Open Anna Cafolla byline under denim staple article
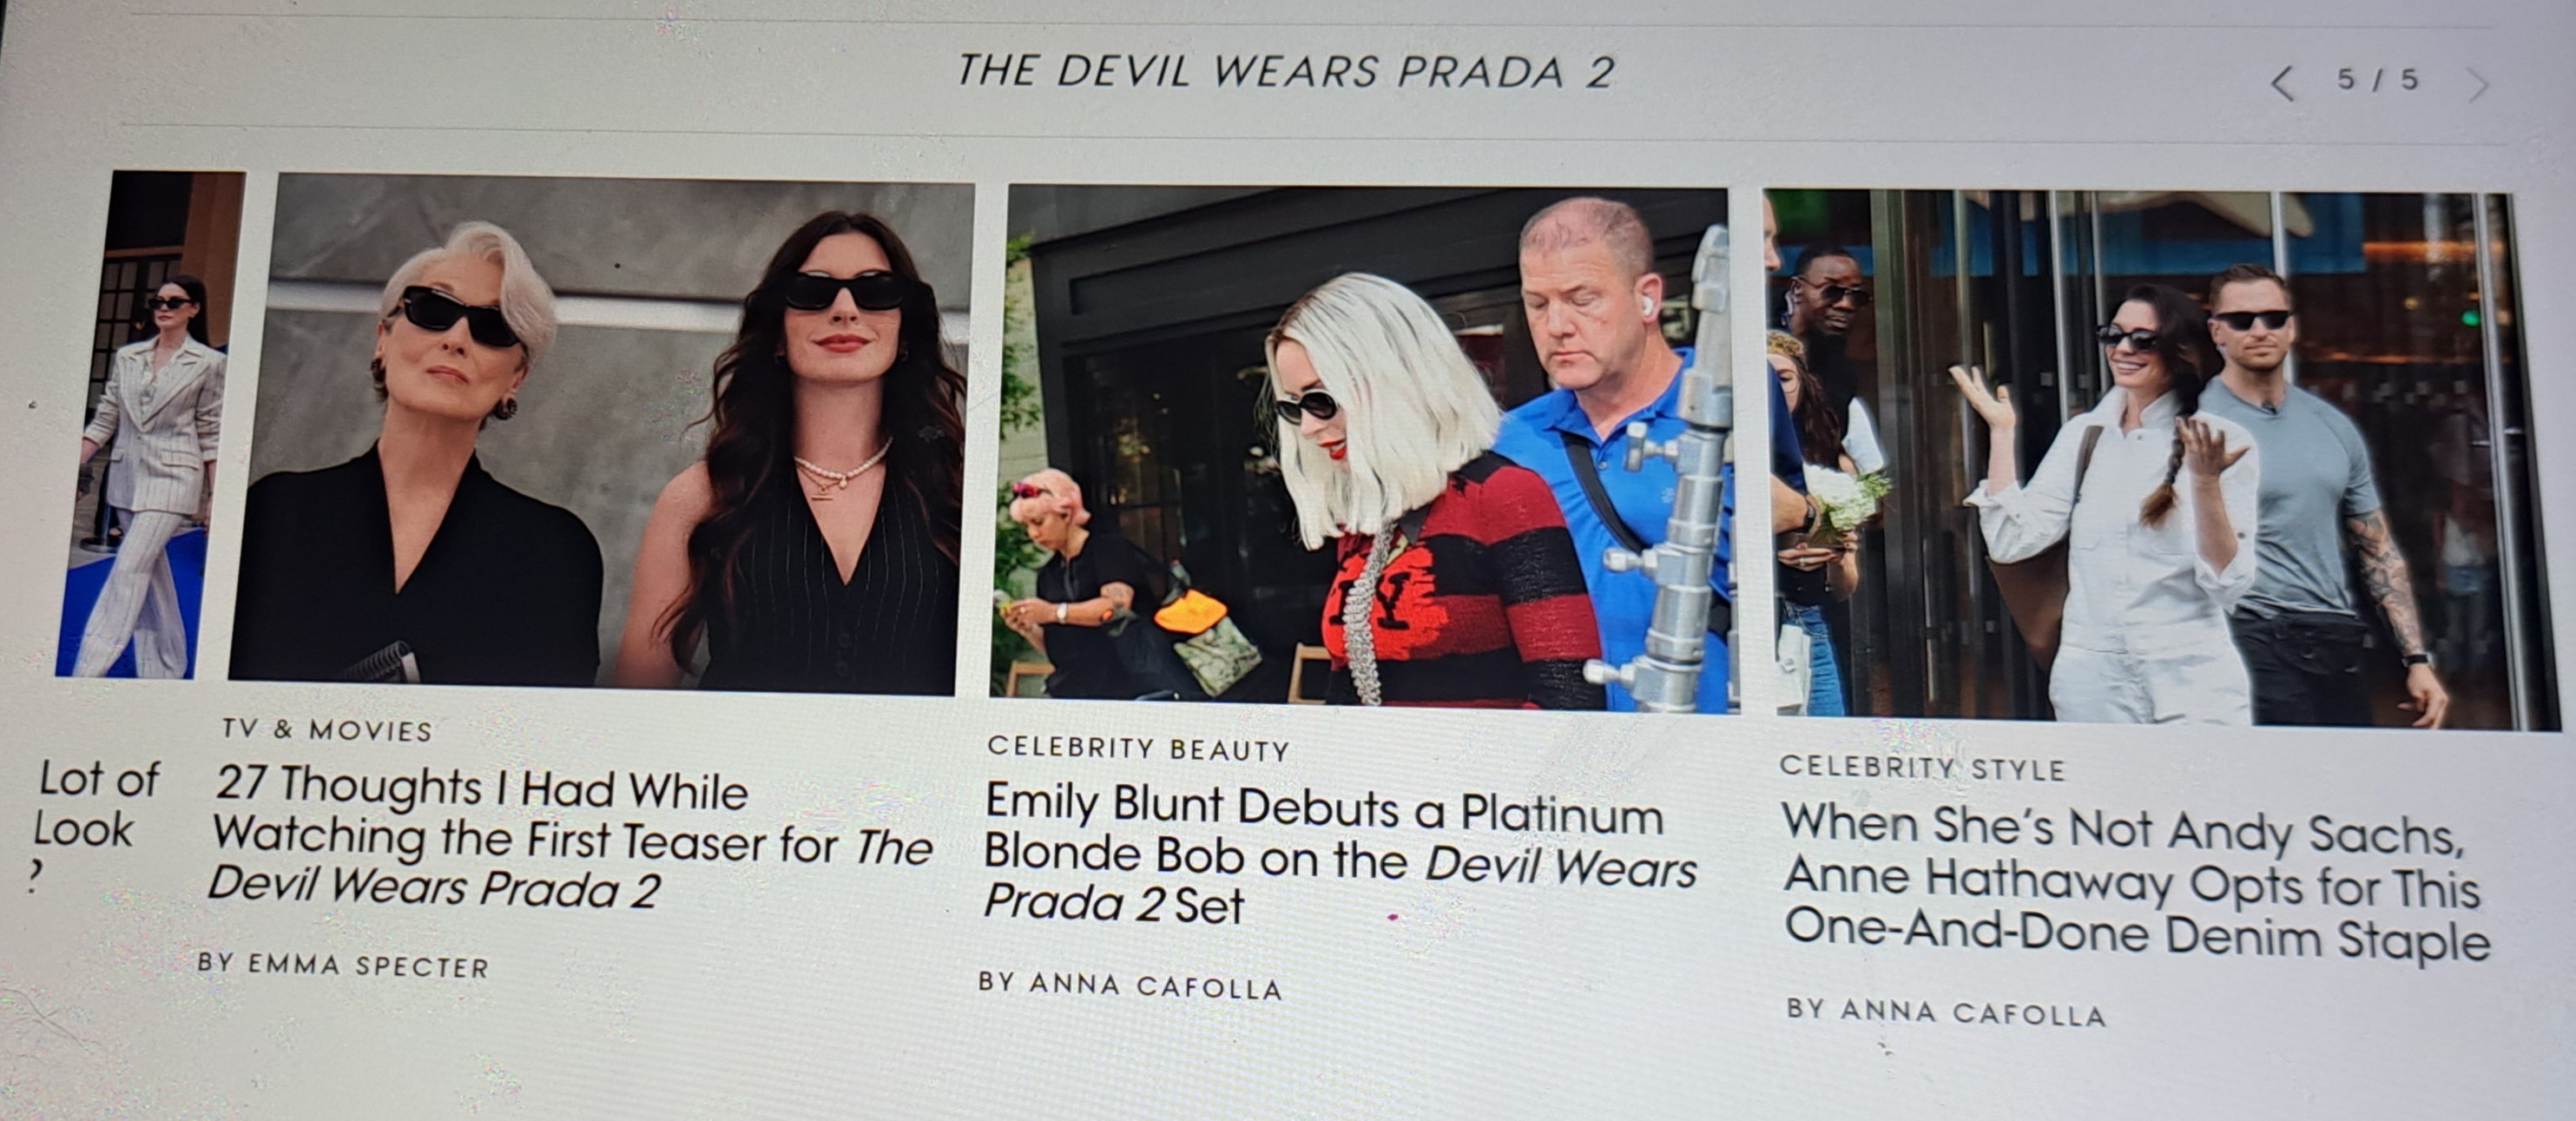Screen dimensions: 2576x1121 [x=1946, y=1011]
